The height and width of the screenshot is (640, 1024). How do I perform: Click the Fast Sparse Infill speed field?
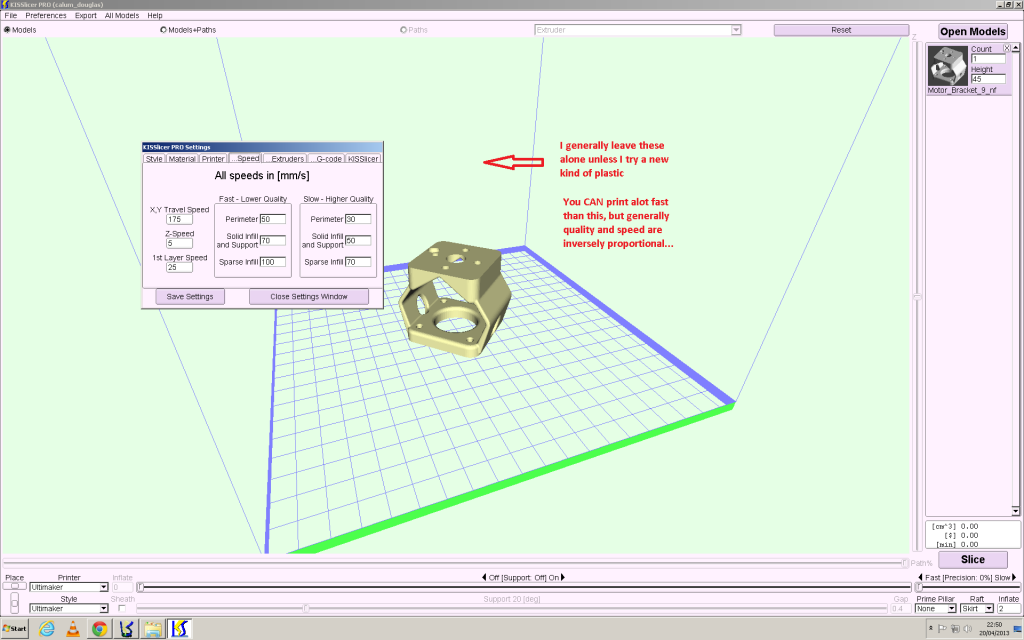tap(272, 262)
